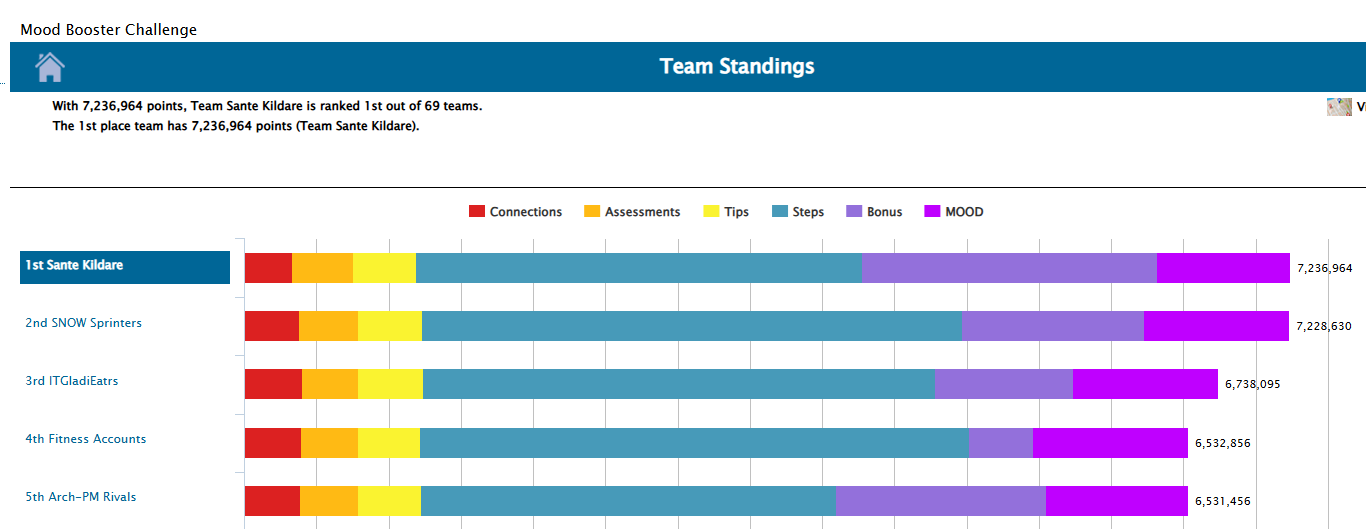Click the yellow Tips segment of Arch-PM Rivals' bar
1366x529 pixels.
389,501
